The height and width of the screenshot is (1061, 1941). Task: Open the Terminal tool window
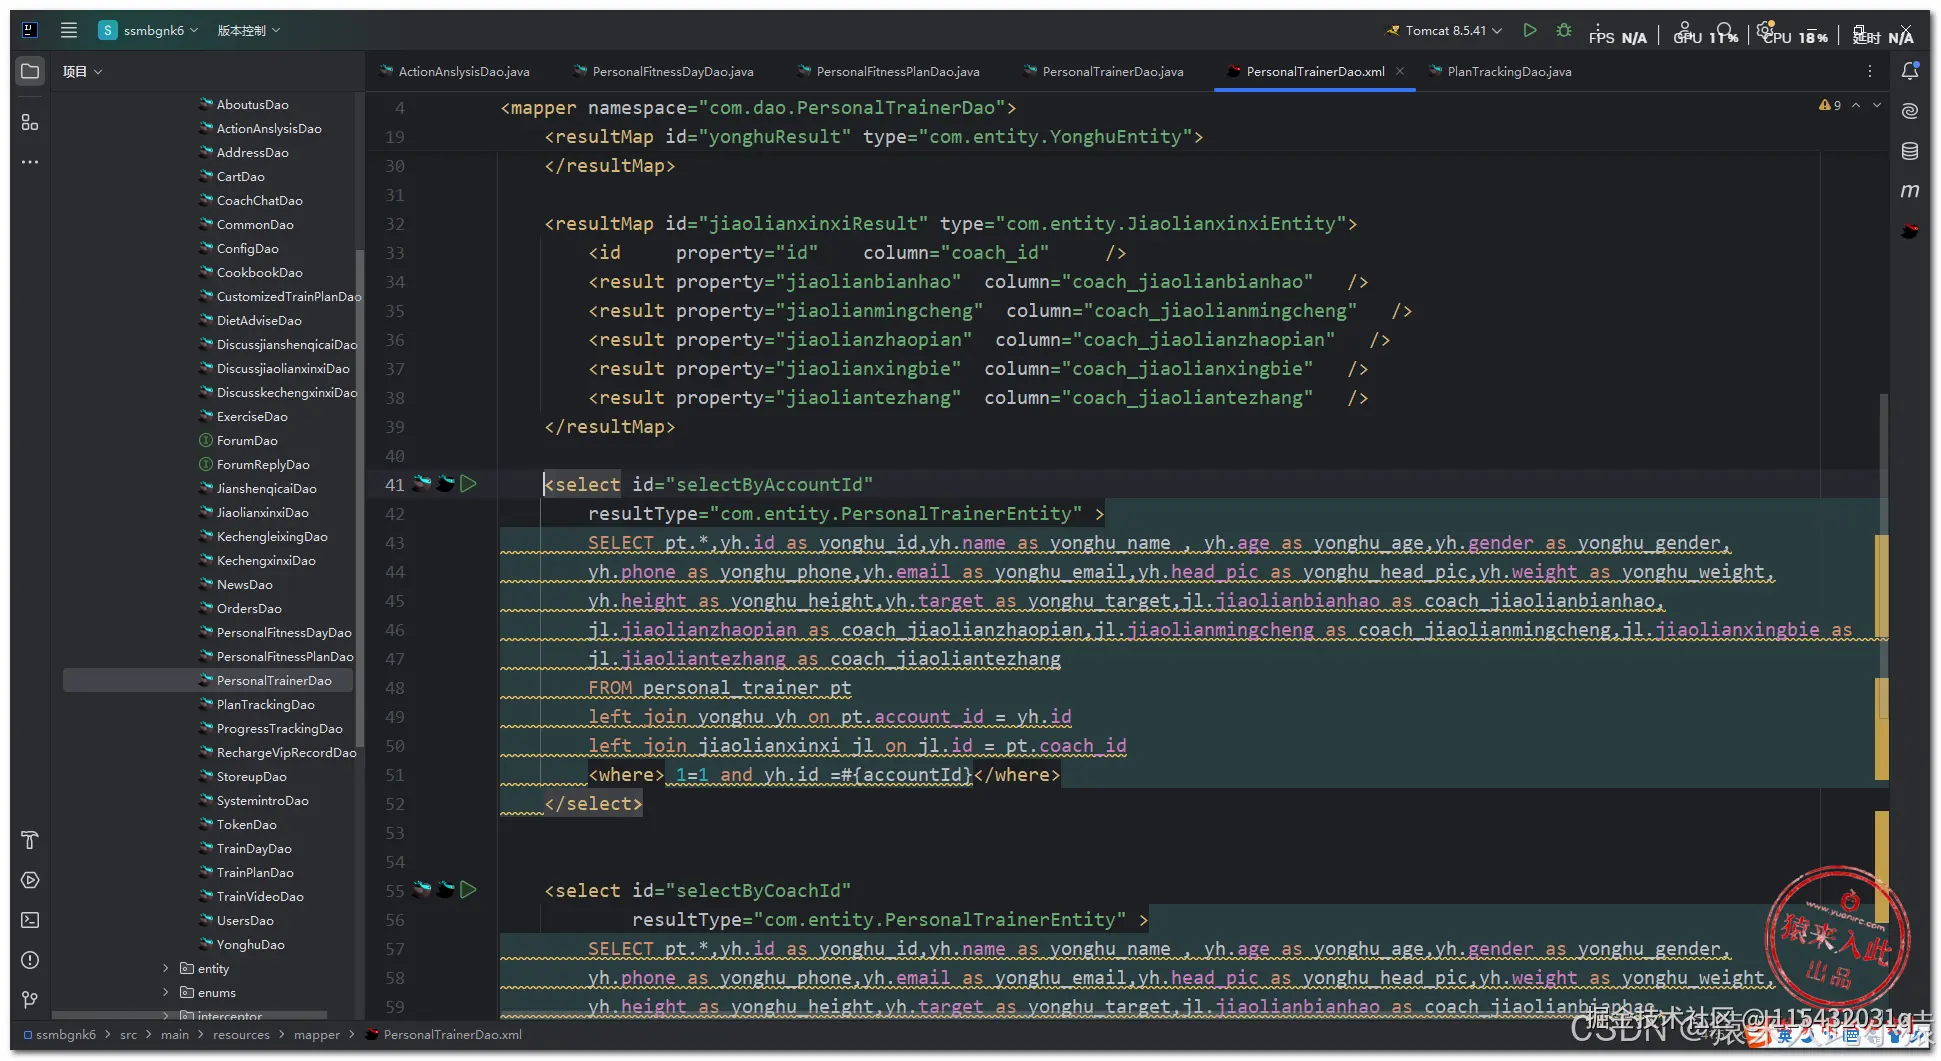tap(30, 920)
